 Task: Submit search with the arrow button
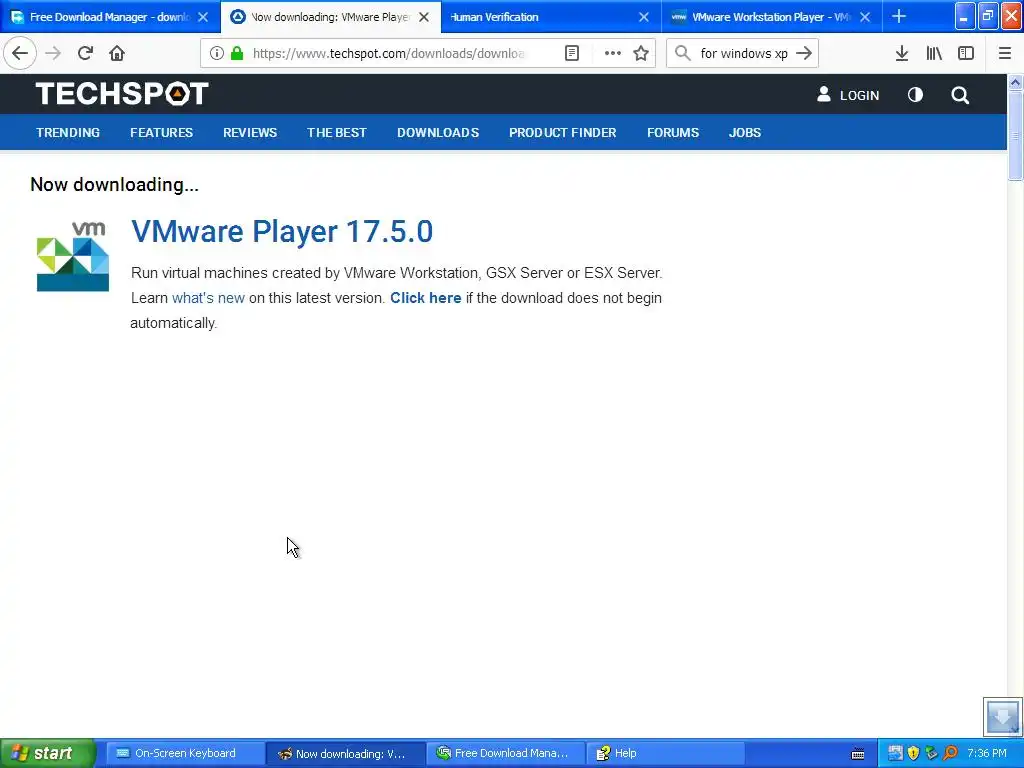(x=804, y=53)
